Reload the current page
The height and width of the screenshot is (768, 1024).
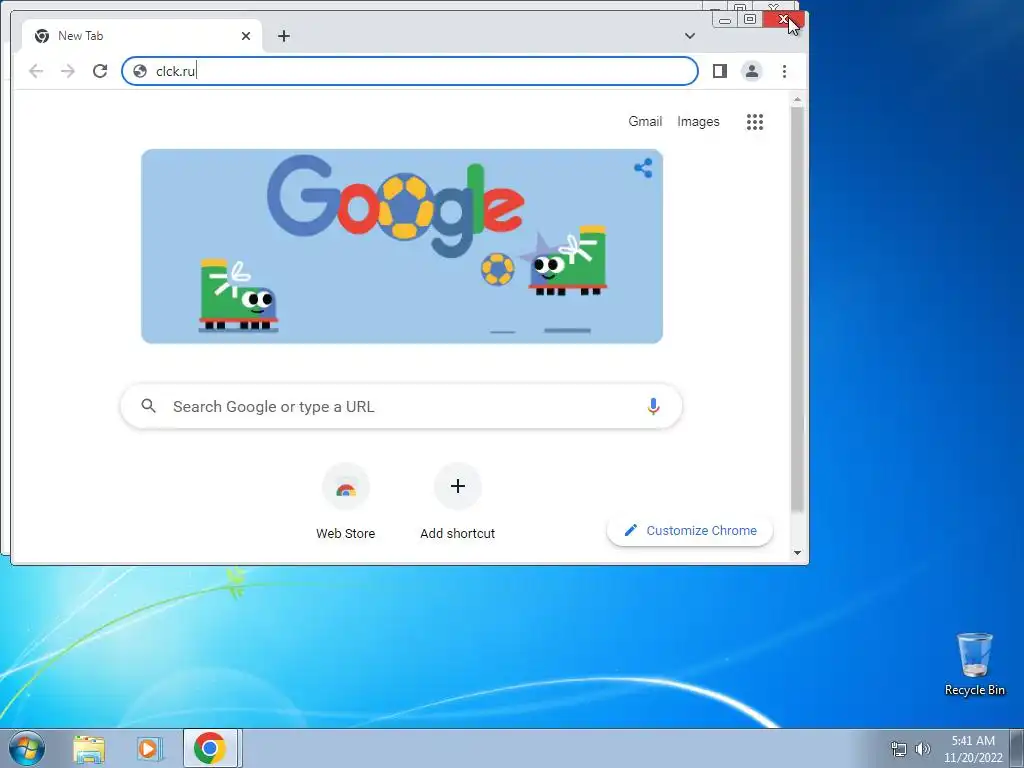pos(100,71)
